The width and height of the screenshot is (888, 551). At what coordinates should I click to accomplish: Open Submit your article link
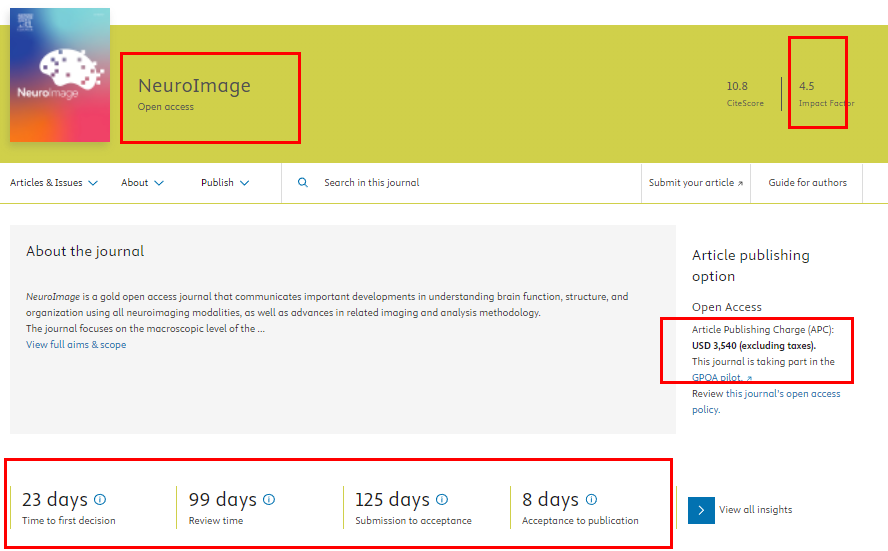pos(696,183)
